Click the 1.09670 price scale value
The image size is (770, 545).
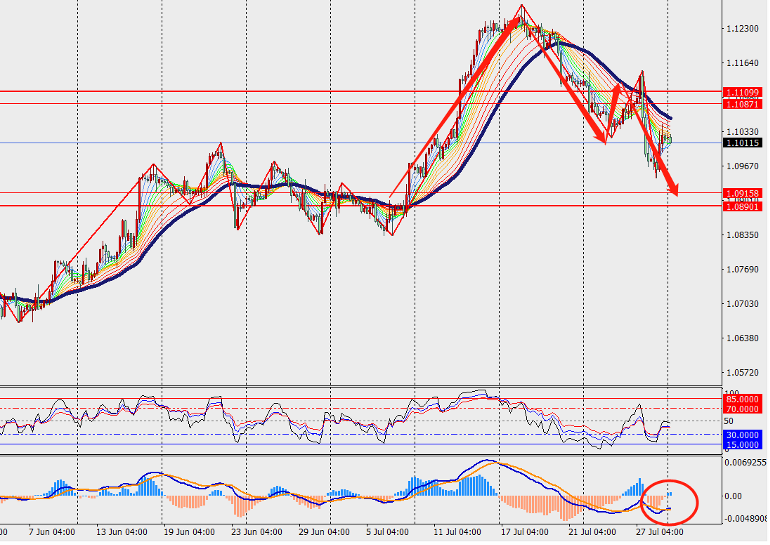point(742,166)
